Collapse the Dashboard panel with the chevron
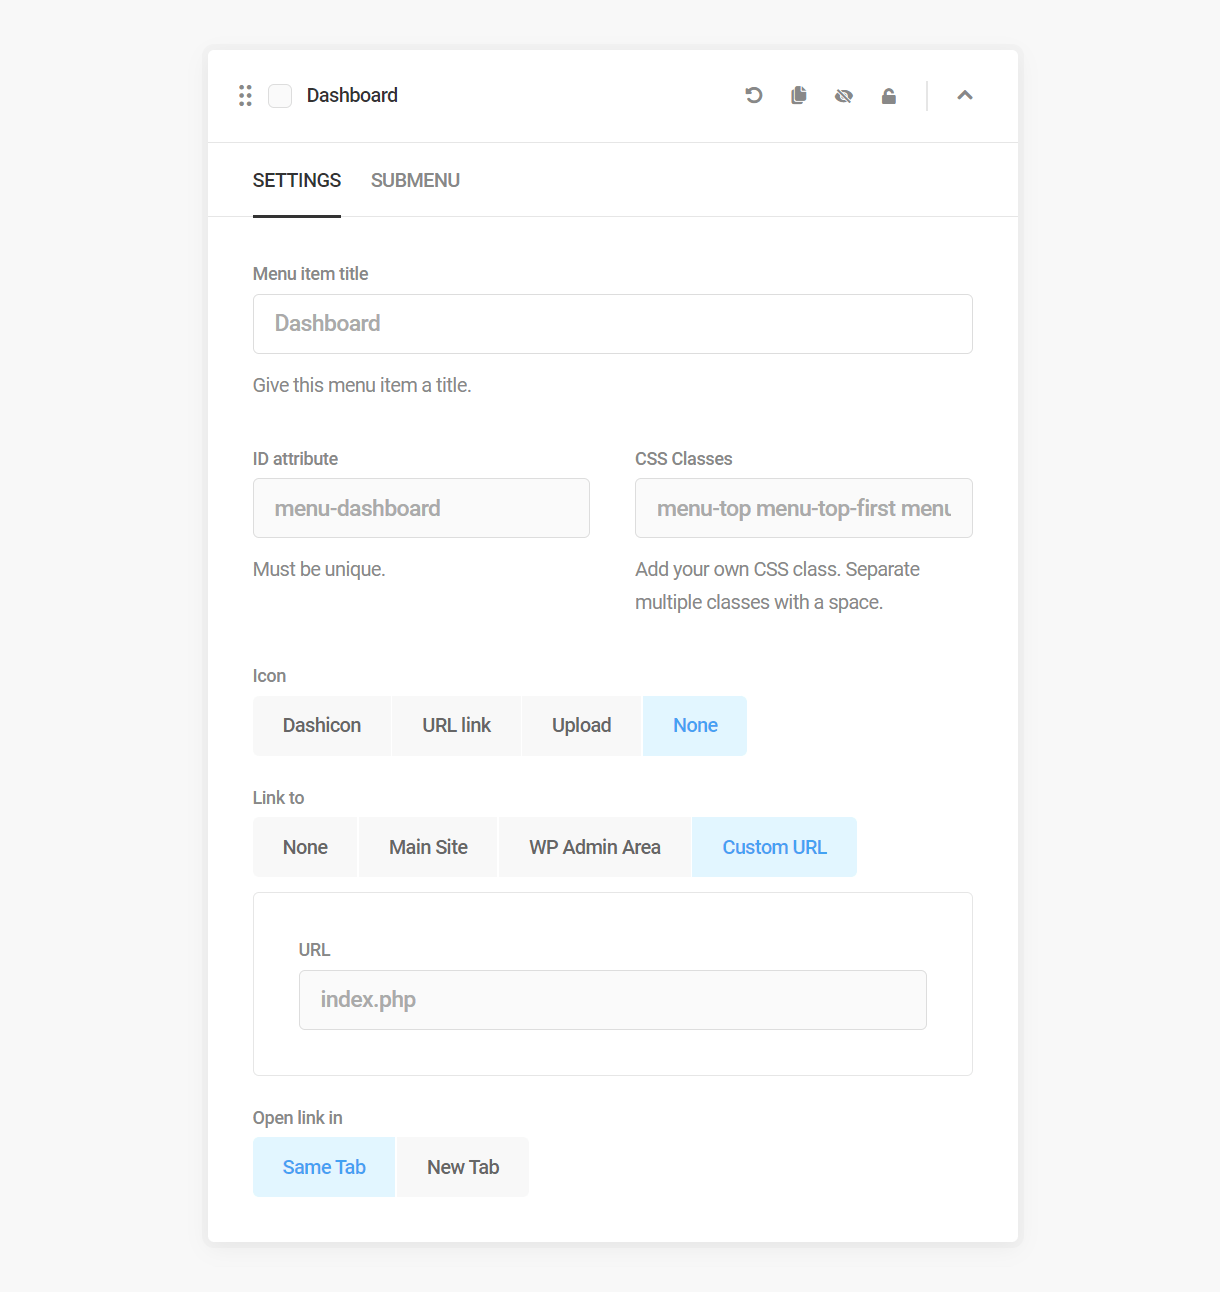Viewport: 1220px width, 1292px height. click(965, 95)
